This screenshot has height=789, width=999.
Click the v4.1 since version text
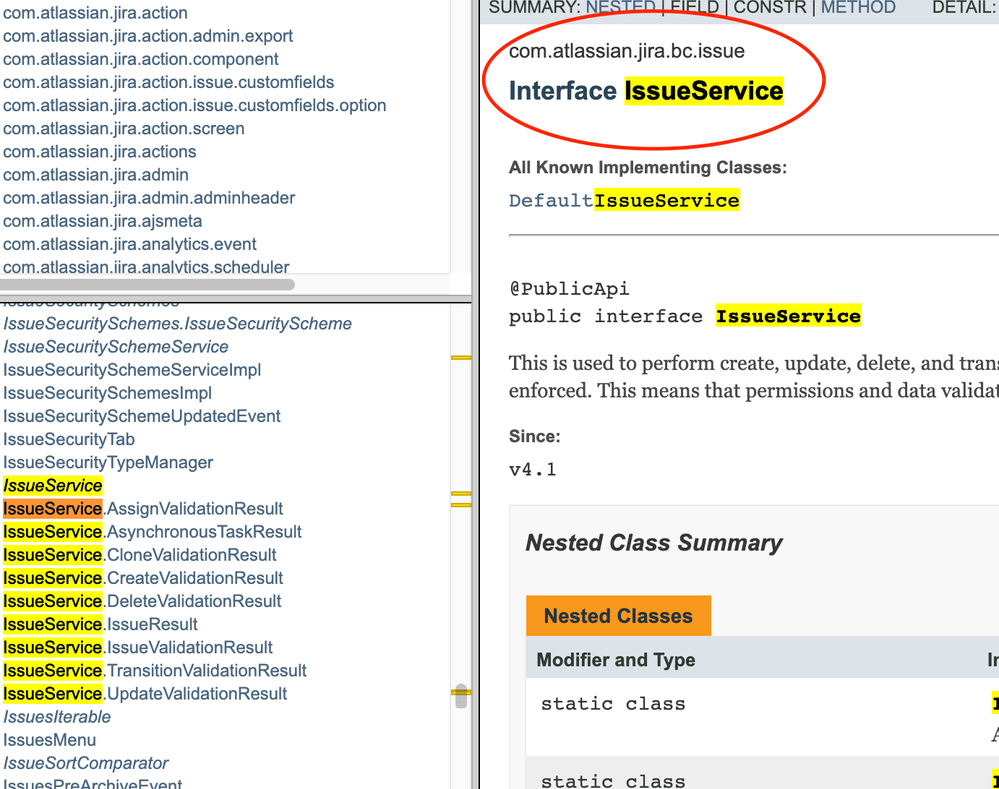point(533,470)
